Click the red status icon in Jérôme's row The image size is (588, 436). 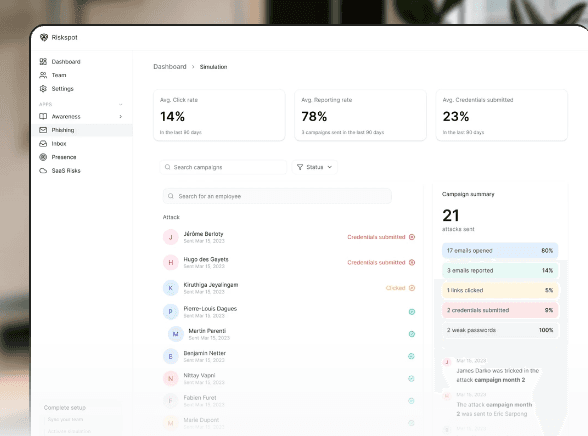[x=412, y=237]
